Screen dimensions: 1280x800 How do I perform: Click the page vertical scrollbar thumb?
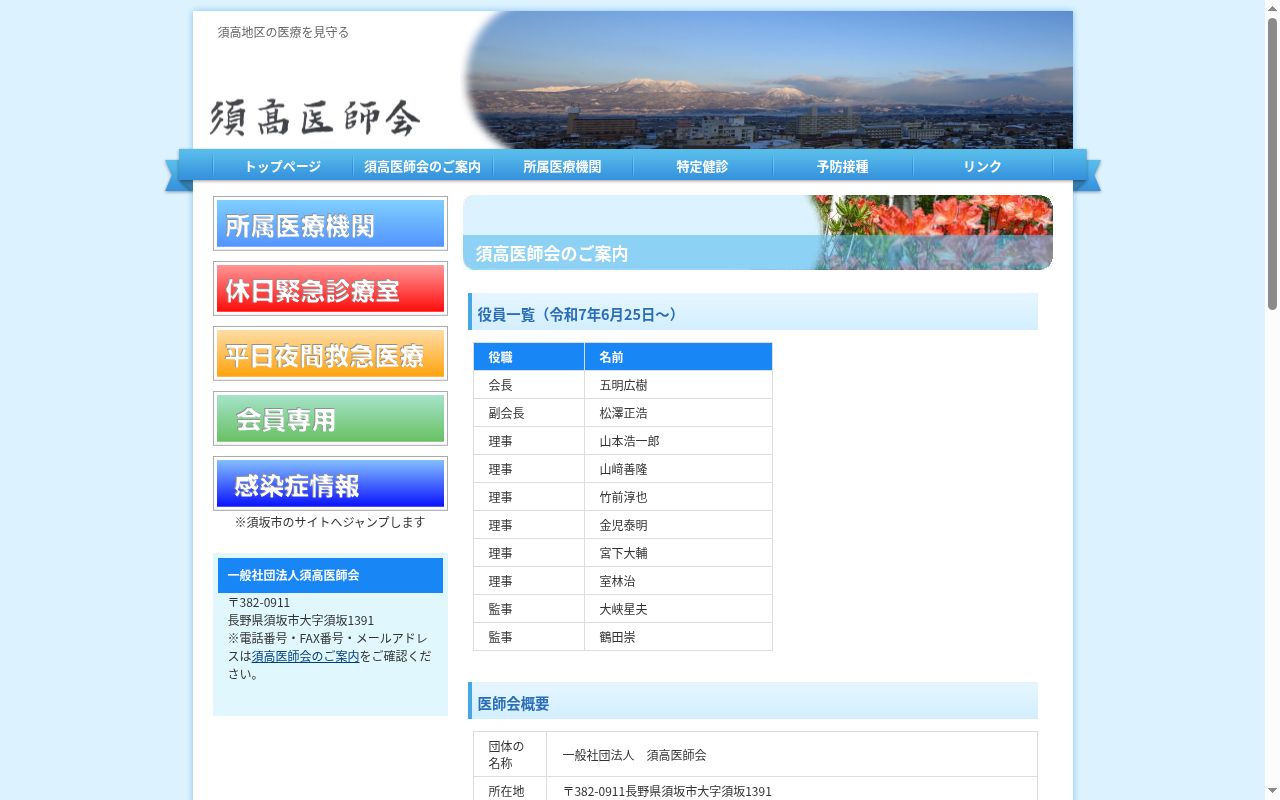pos(1272,165)
